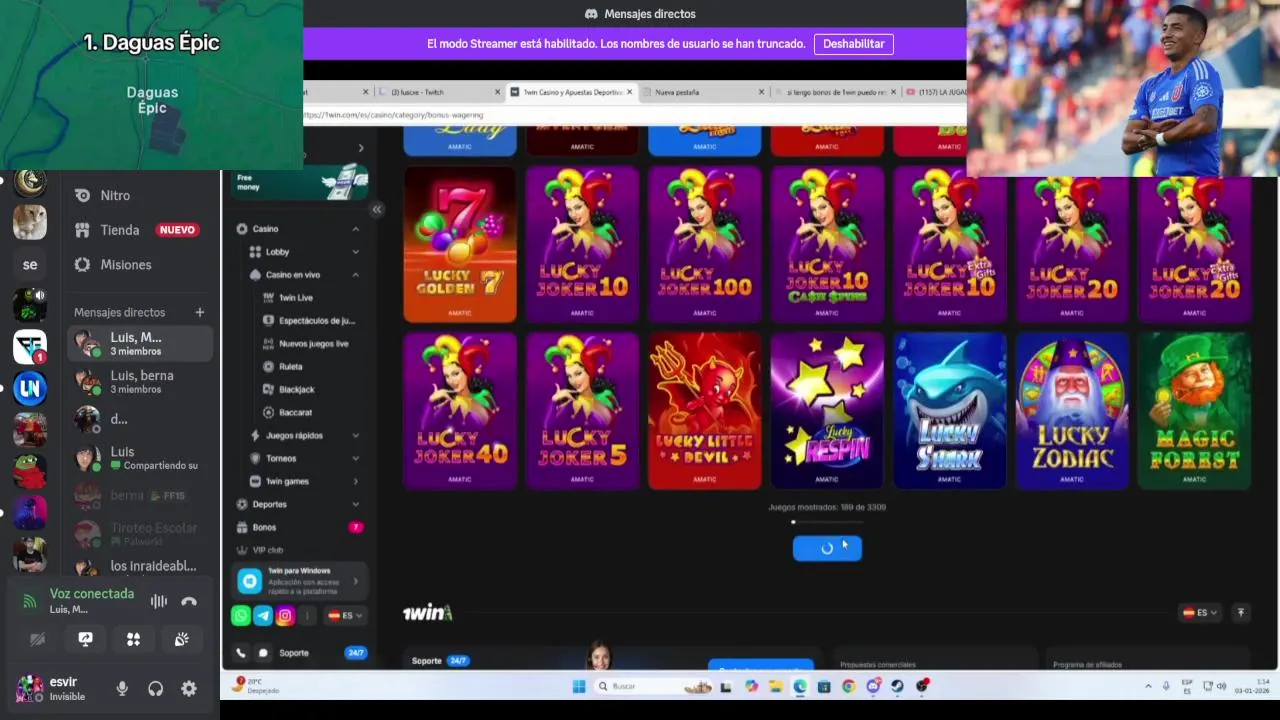Open Baccarat live category
Image resolution: width=1280 pixels, height=720 pixels.
(295, 413)
